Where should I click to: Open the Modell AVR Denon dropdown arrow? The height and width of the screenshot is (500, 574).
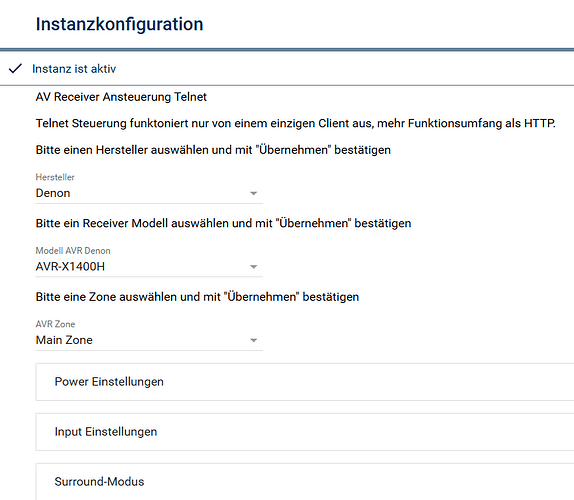(x=253, y=267)
